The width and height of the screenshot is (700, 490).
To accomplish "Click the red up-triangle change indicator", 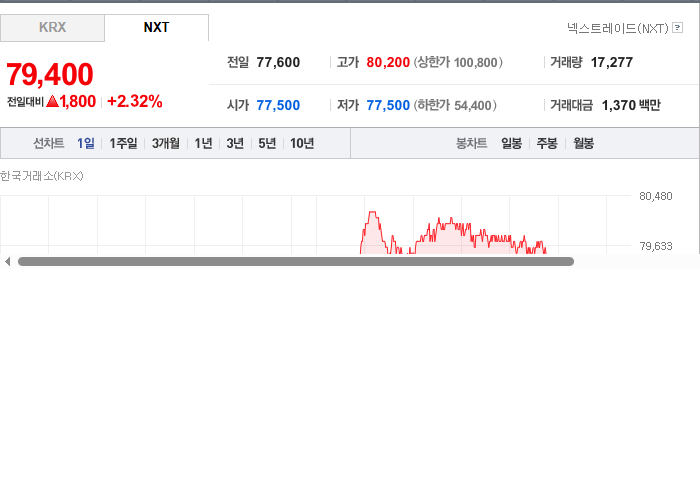I will (x=52, y=101).
